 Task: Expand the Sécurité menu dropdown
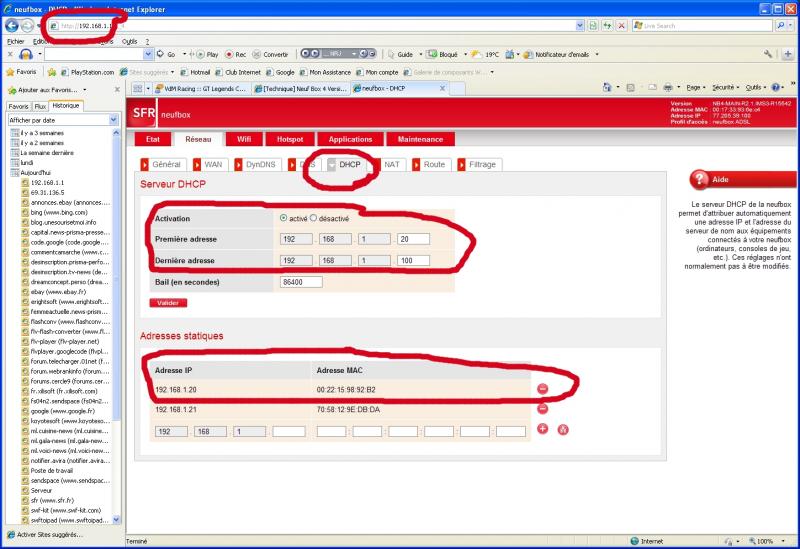726,88
